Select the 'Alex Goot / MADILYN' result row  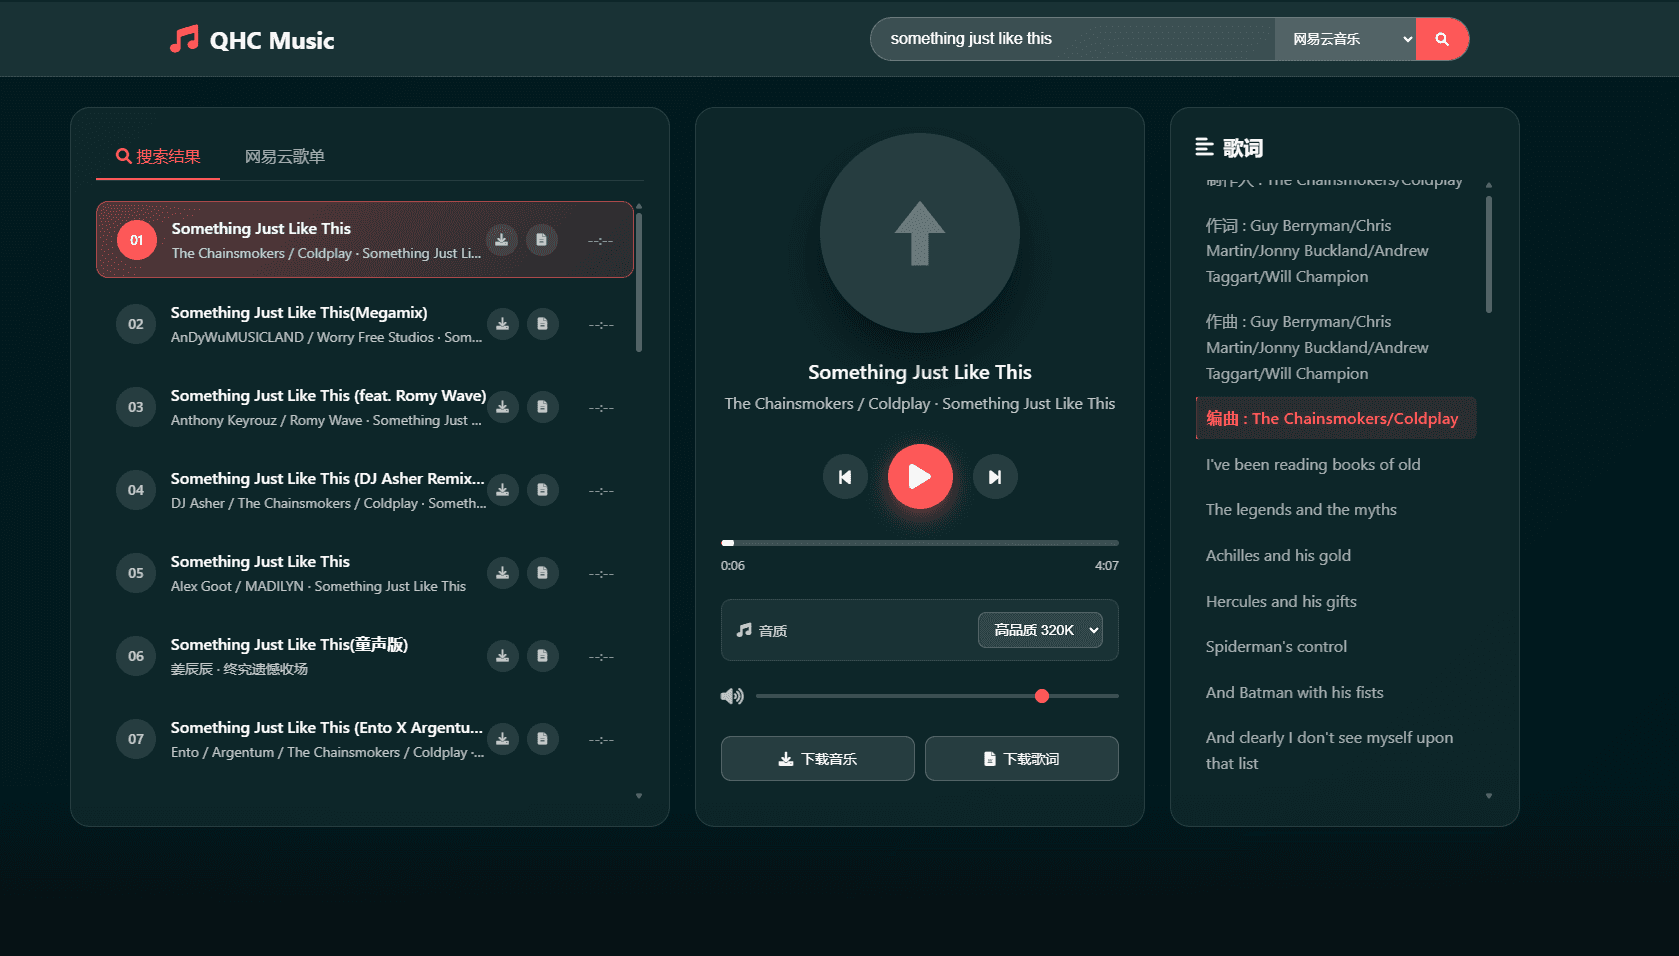point(365,573)
